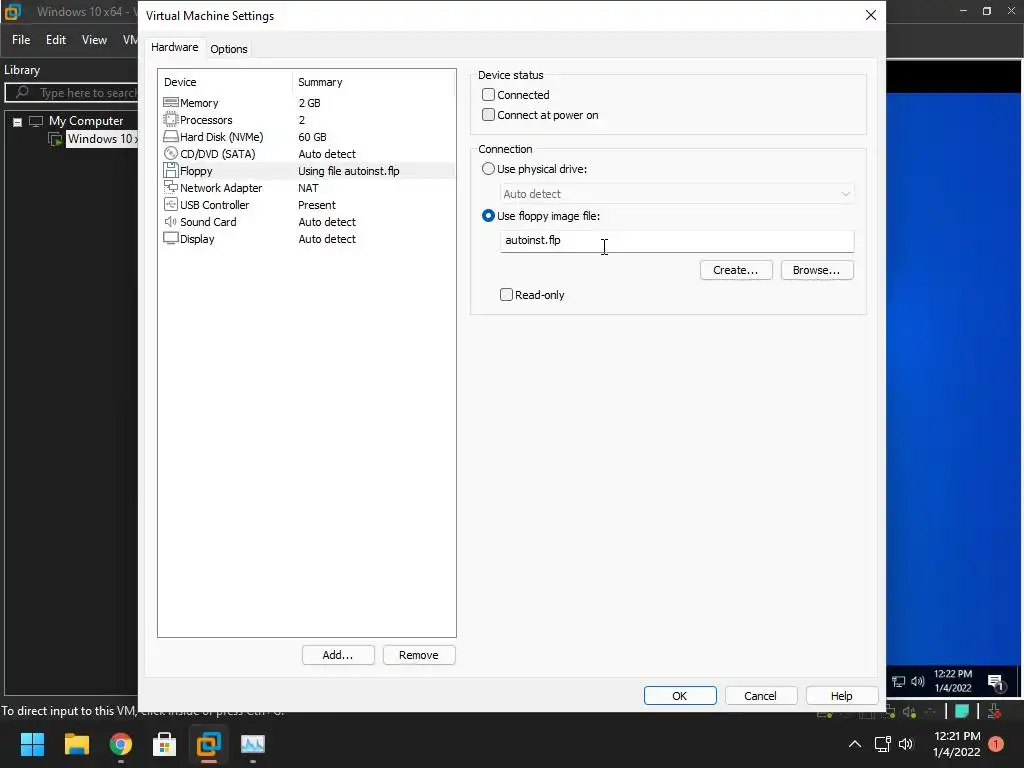The image size is (1024, 768).
Task: Open File Explorer from taskbar
Action: (x=76, y=744)
